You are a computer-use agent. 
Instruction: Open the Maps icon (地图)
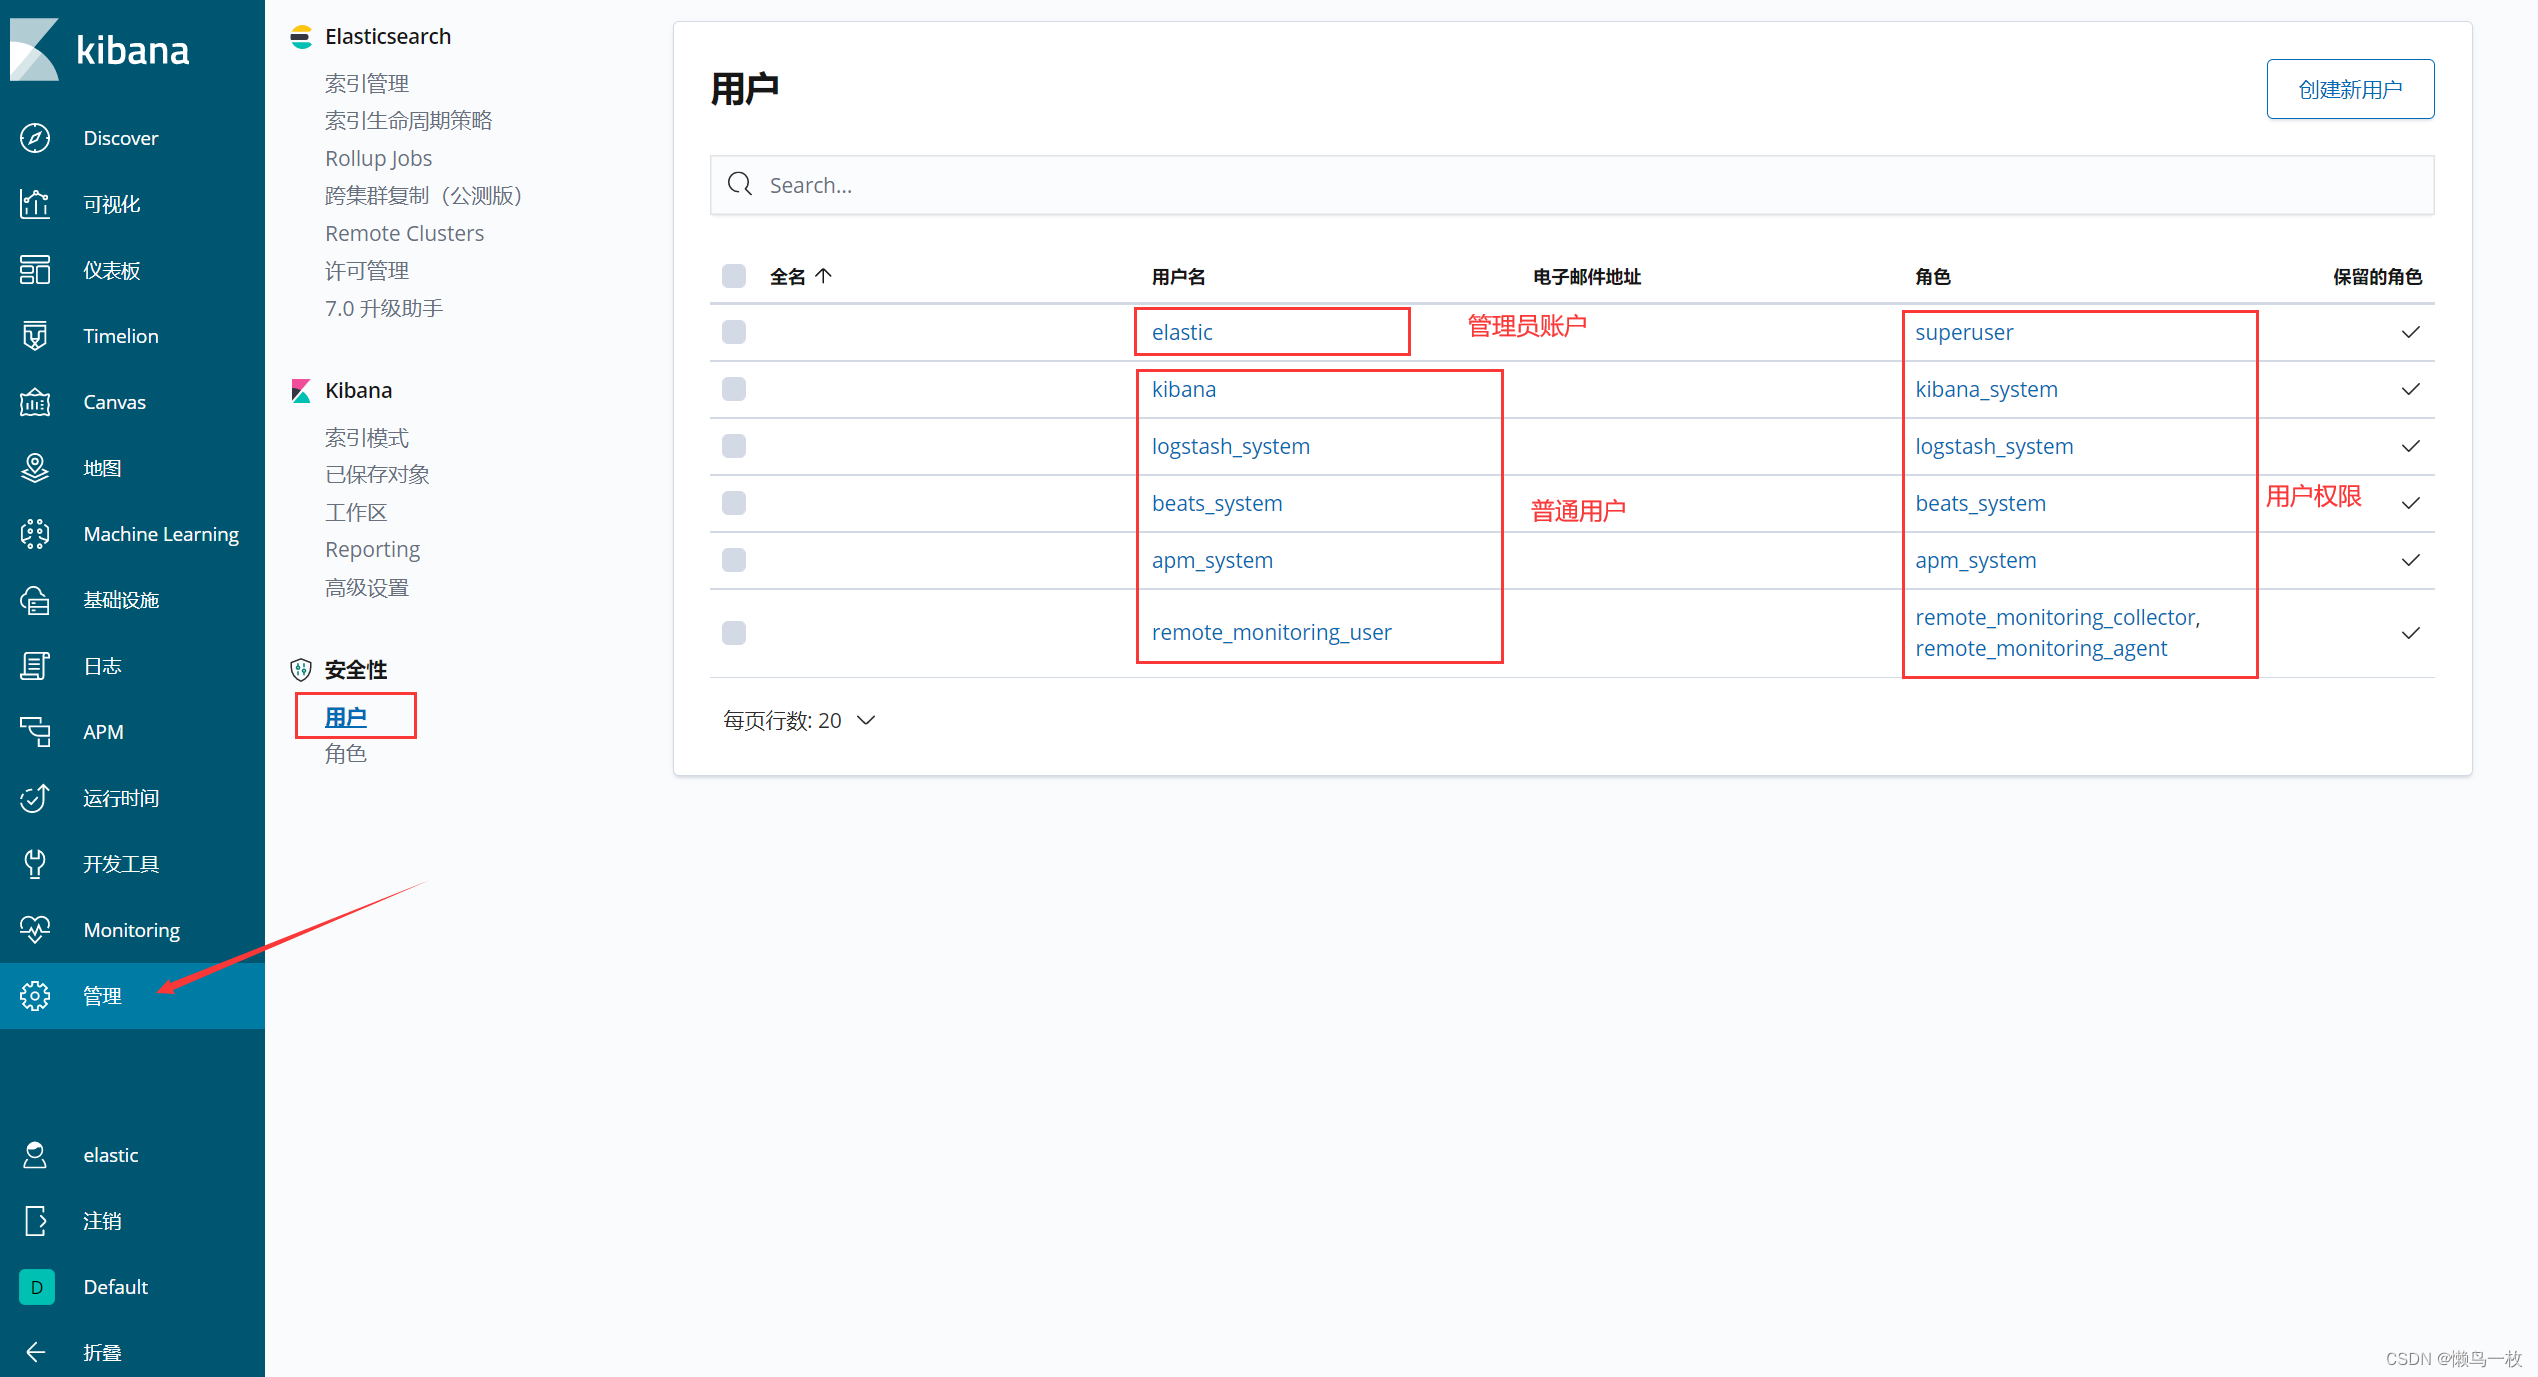pyautogui.click(x=35, y=468)
